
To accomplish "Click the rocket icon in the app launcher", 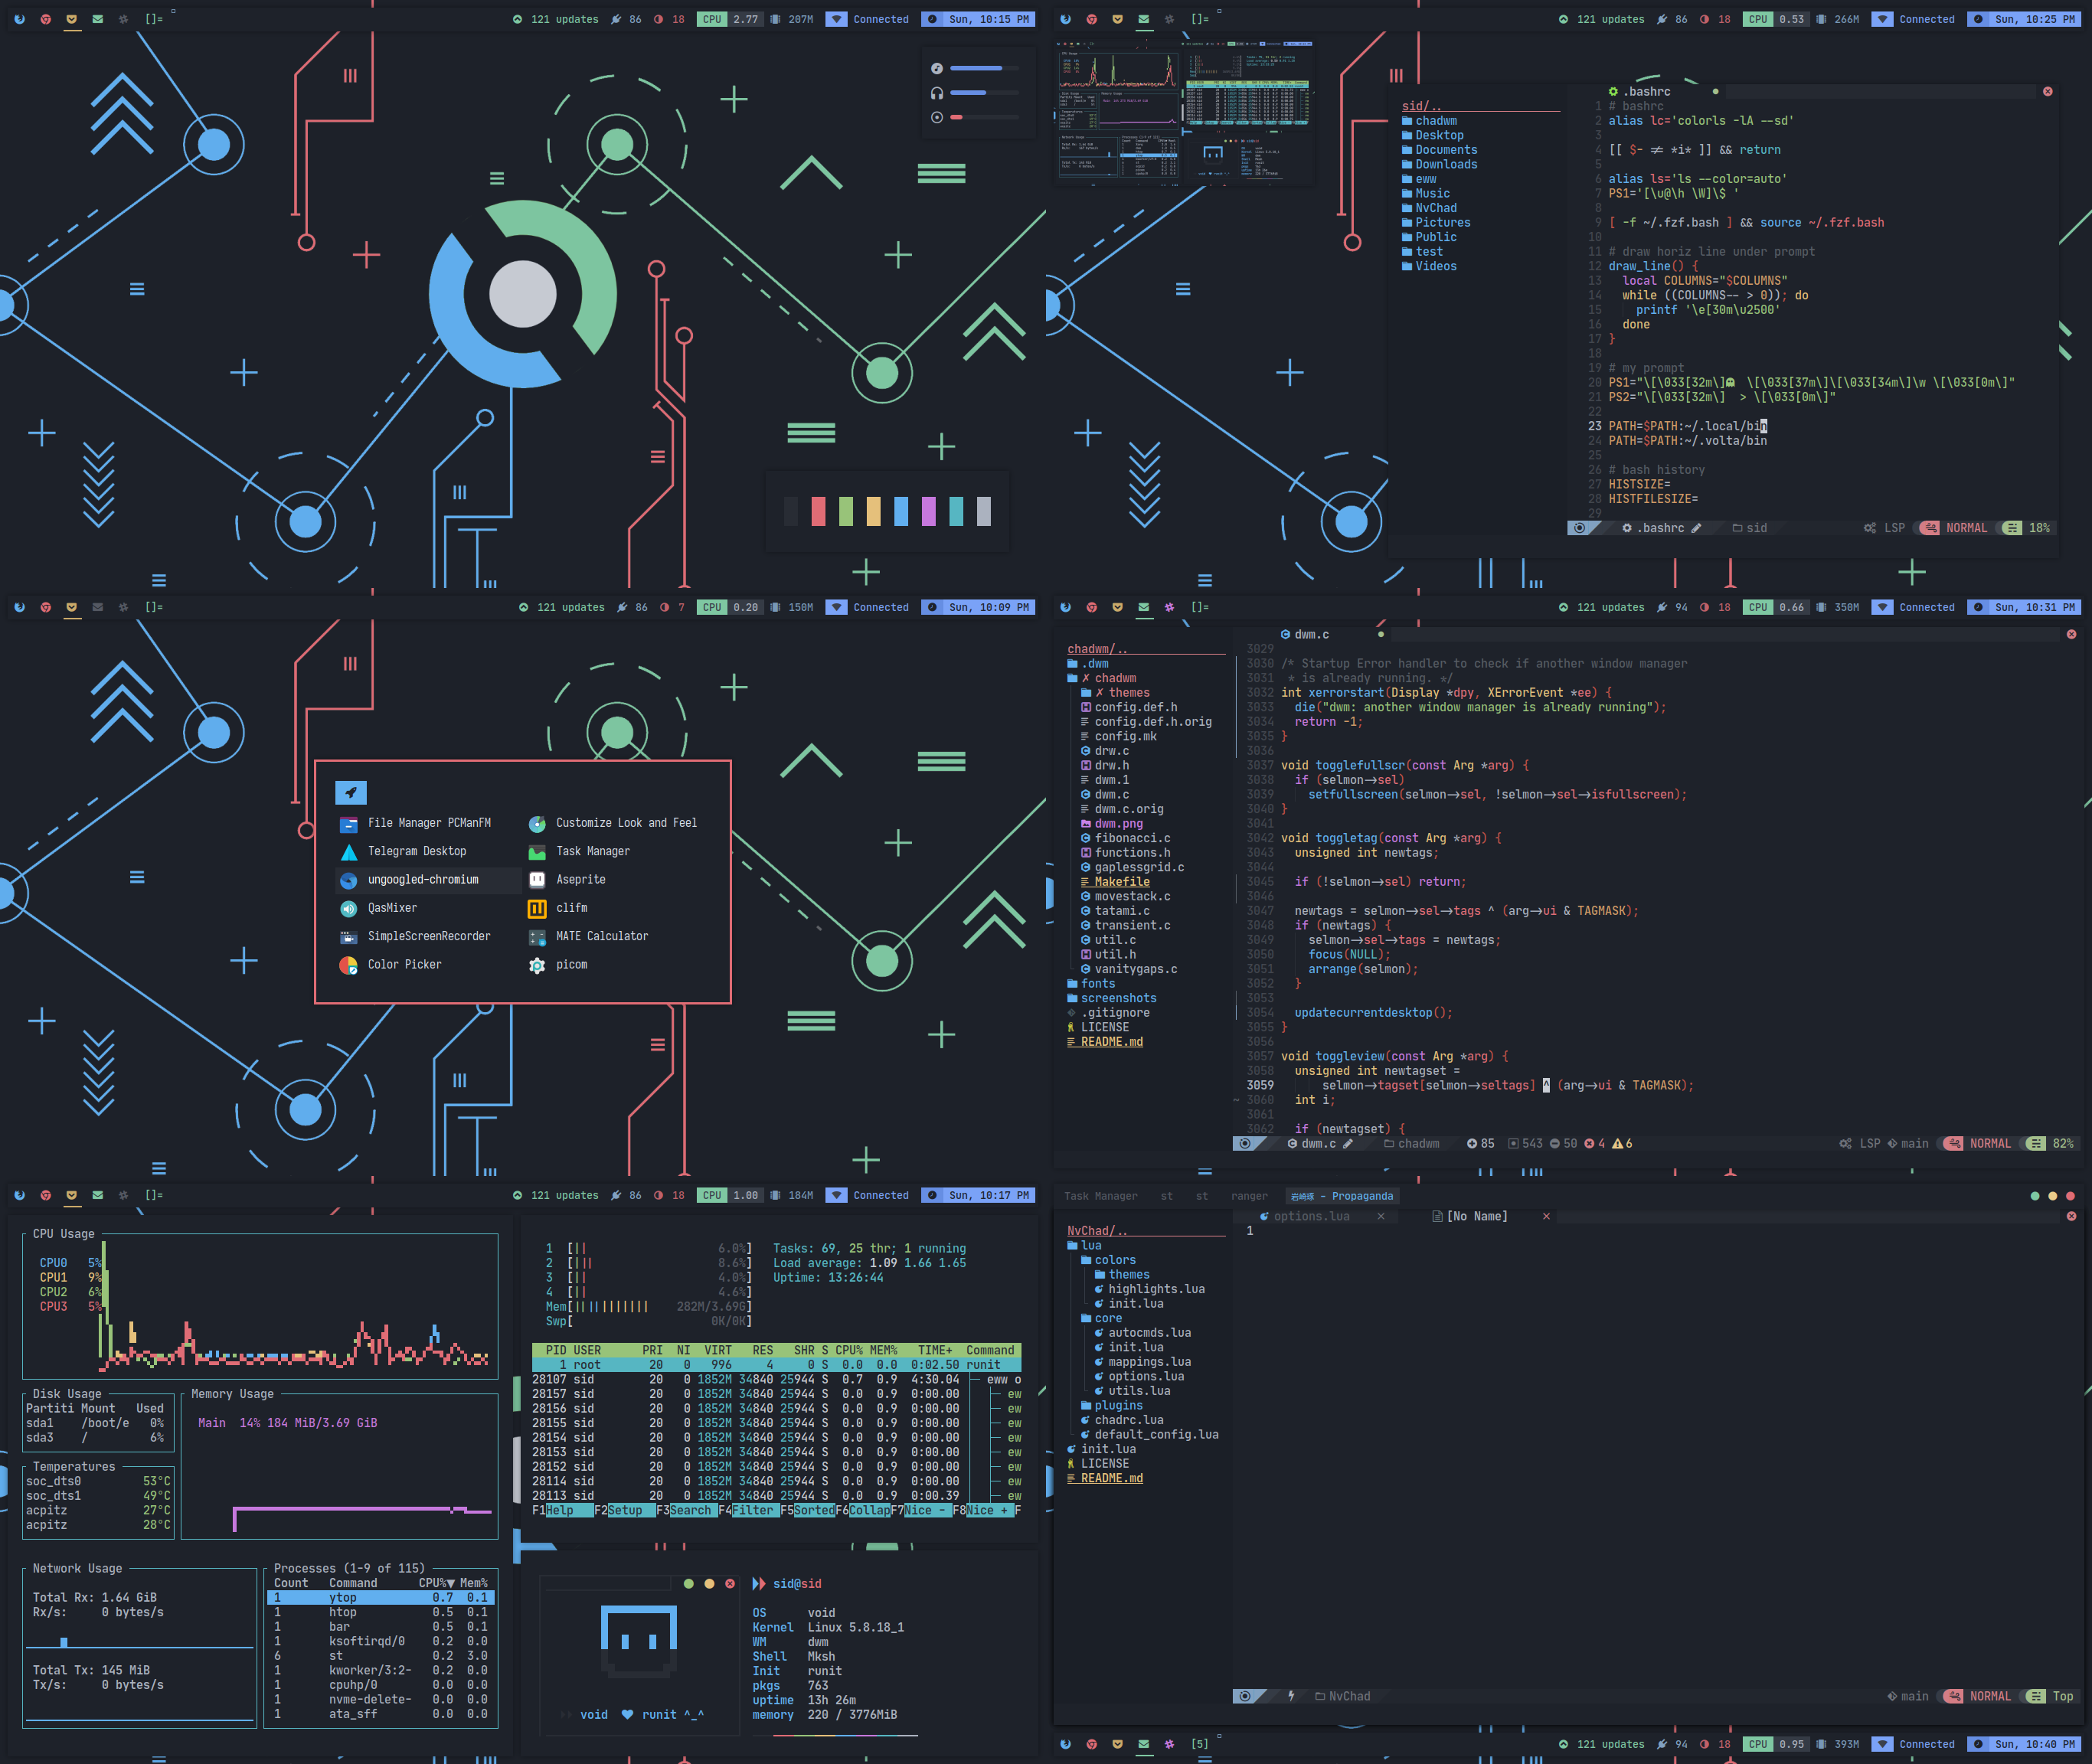I will (x=351, y=793).
